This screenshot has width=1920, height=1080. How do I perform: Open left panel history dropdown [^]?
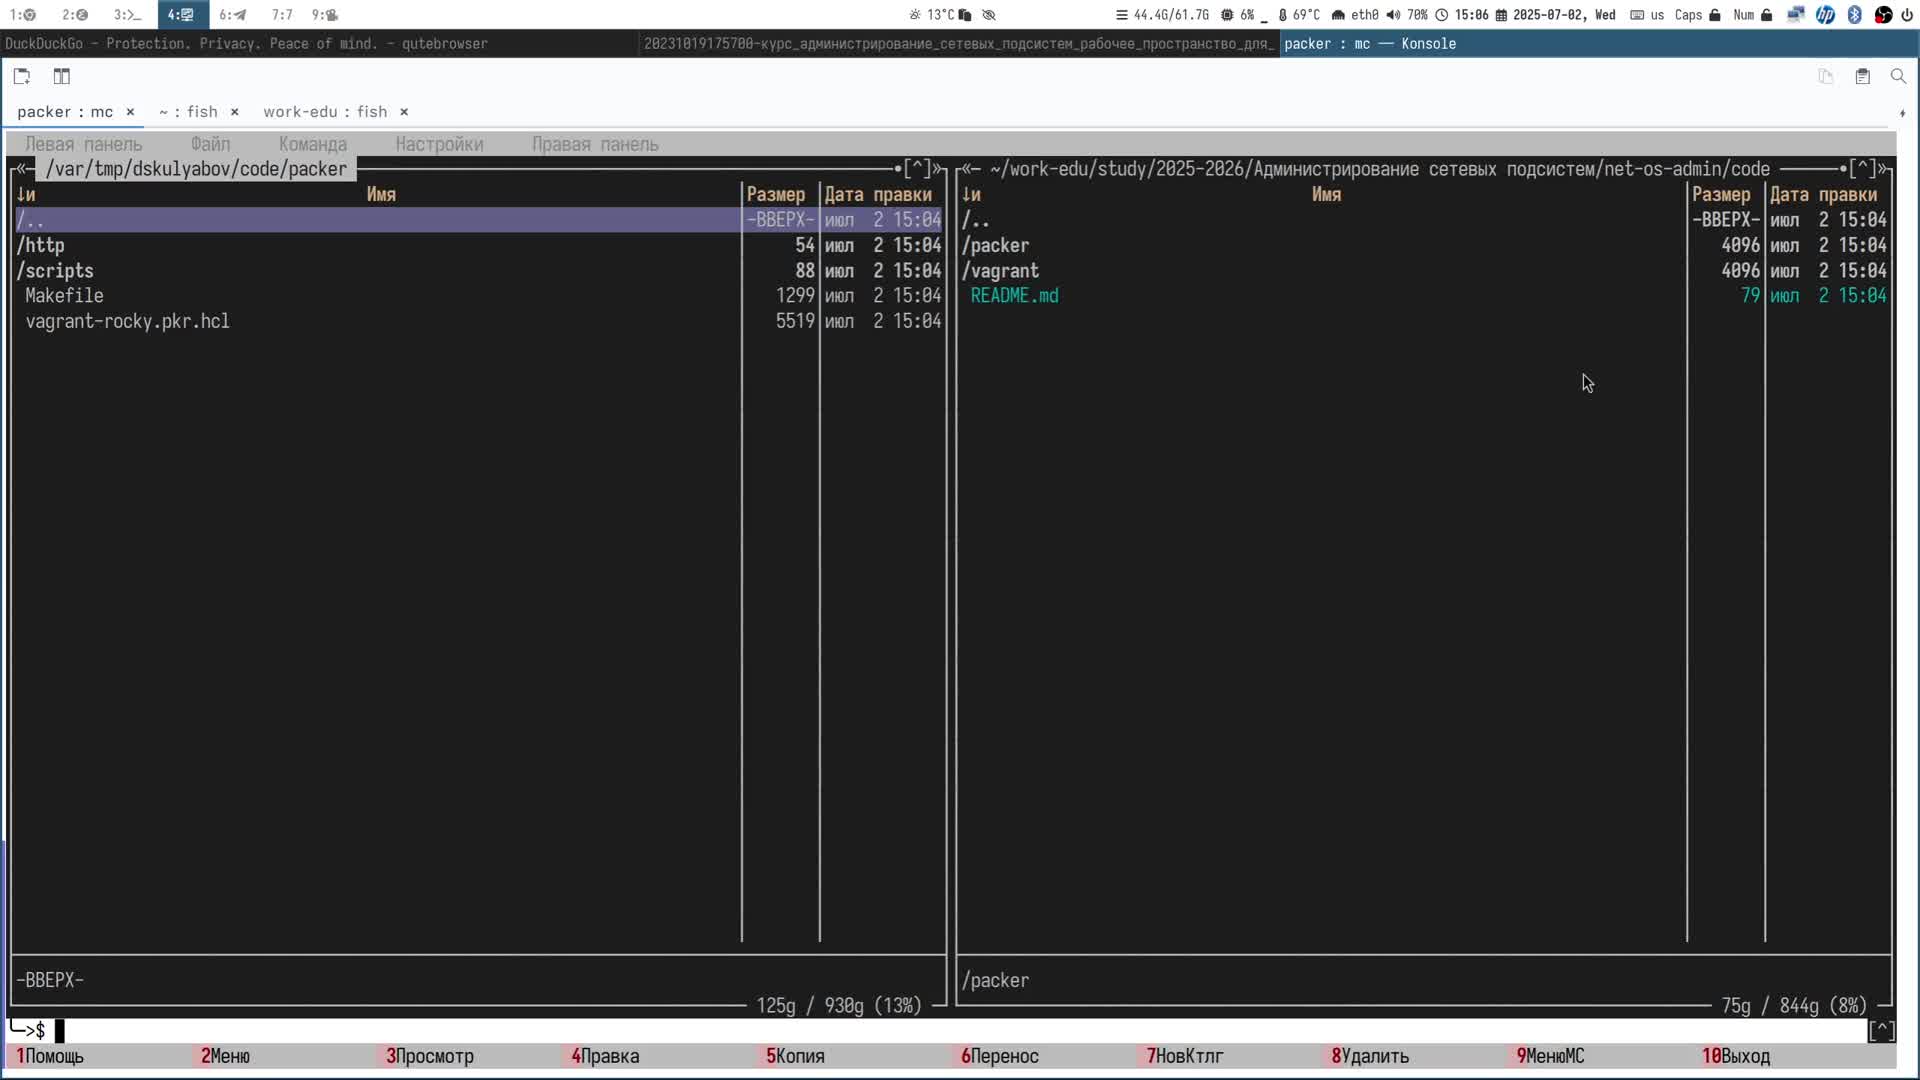[x=917, y=169]
